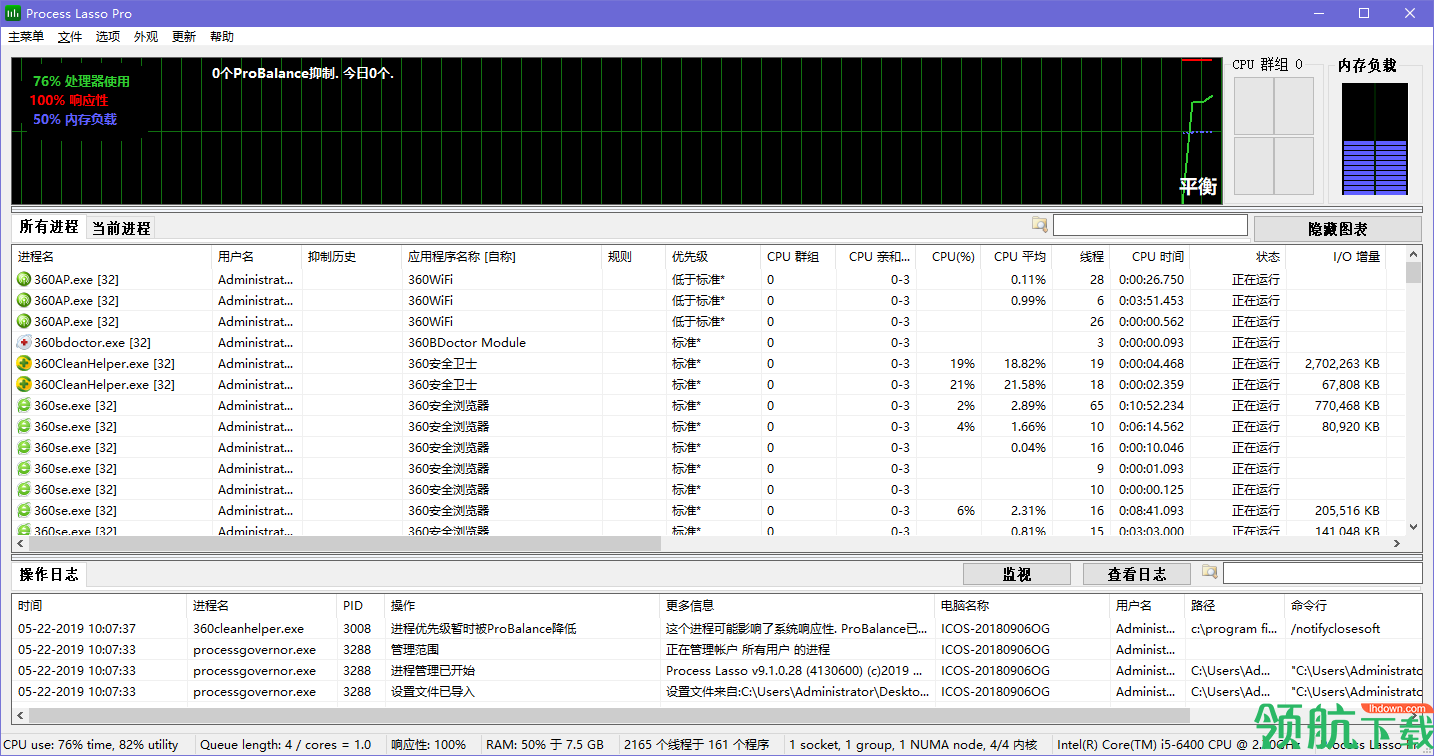Focus the process list filter input field
The image size is (1434, 756).
[1150, 225]
